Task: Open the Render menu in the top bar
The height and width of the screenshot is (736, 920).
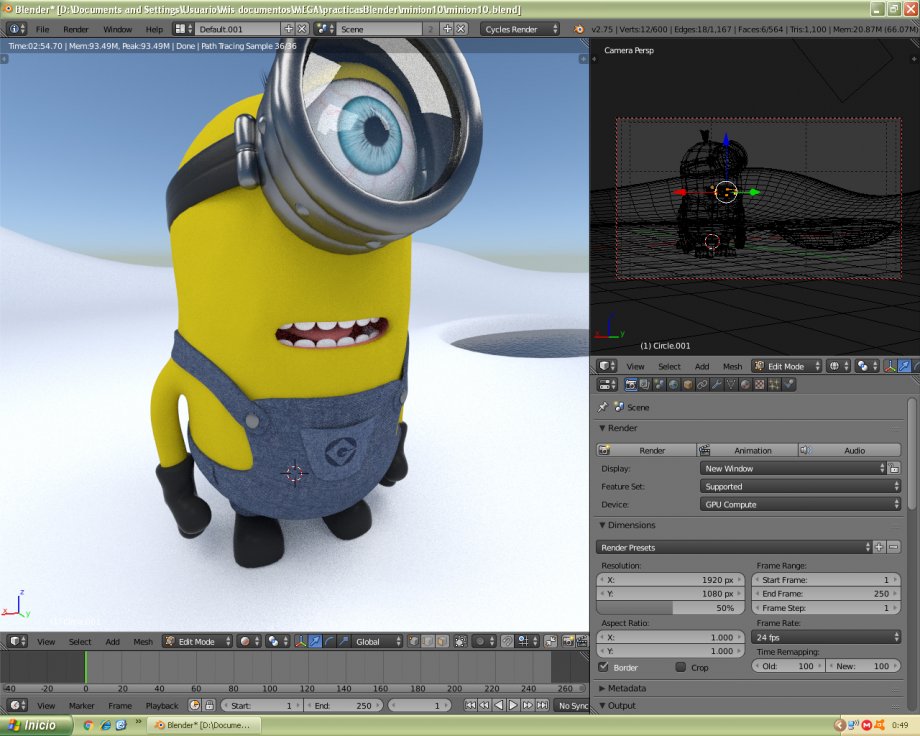Action: tap(75, 29)
